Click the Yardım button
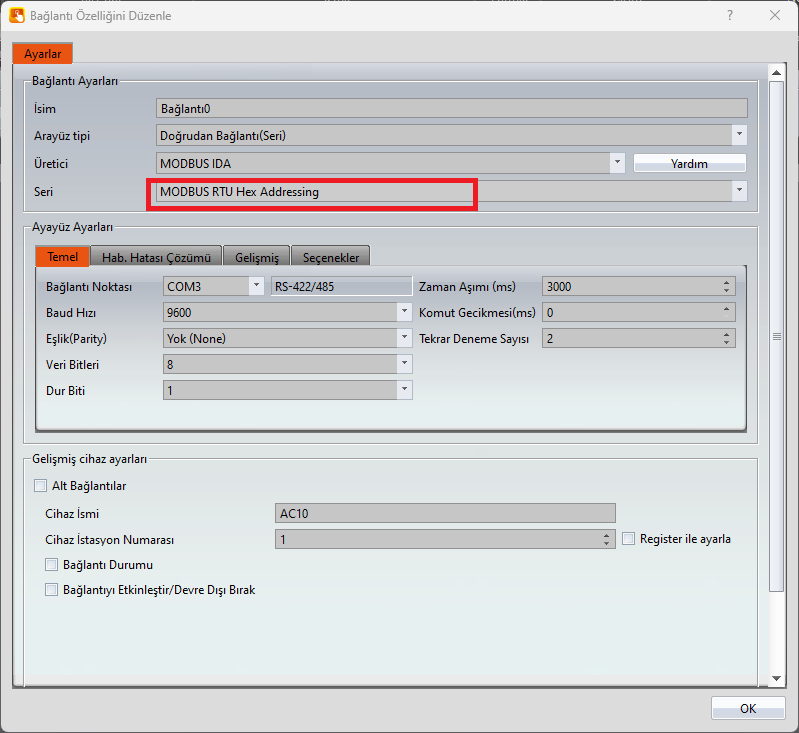799x733 pixels. [x=690, y=163]
